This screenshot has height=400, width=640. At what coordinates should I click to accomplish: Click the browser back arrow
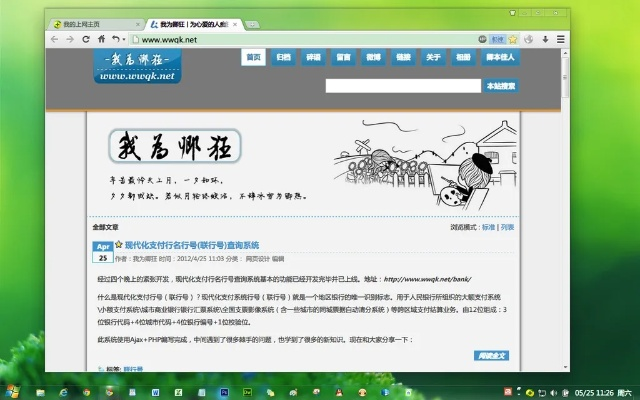[56, 39]
